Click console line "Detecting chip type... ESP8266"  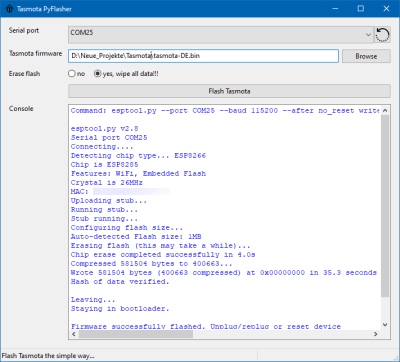click(x=138, y=156)
